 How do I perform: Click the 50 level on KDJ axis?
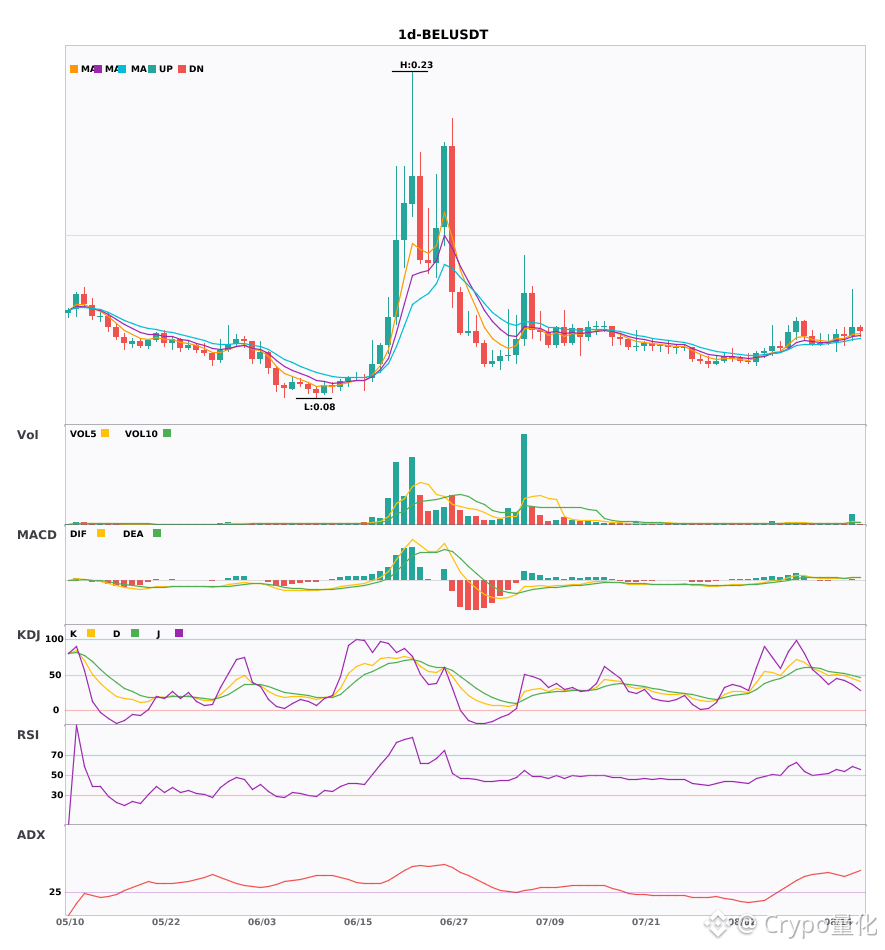pyautogui.click(x=55, y=675)
